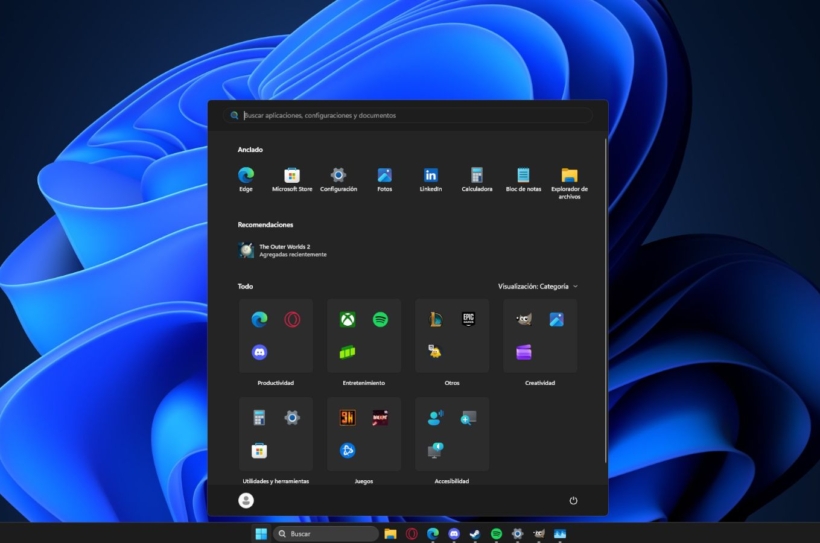
Task: Open Fotos inside the Creatividad group
Action: (556, 319)
